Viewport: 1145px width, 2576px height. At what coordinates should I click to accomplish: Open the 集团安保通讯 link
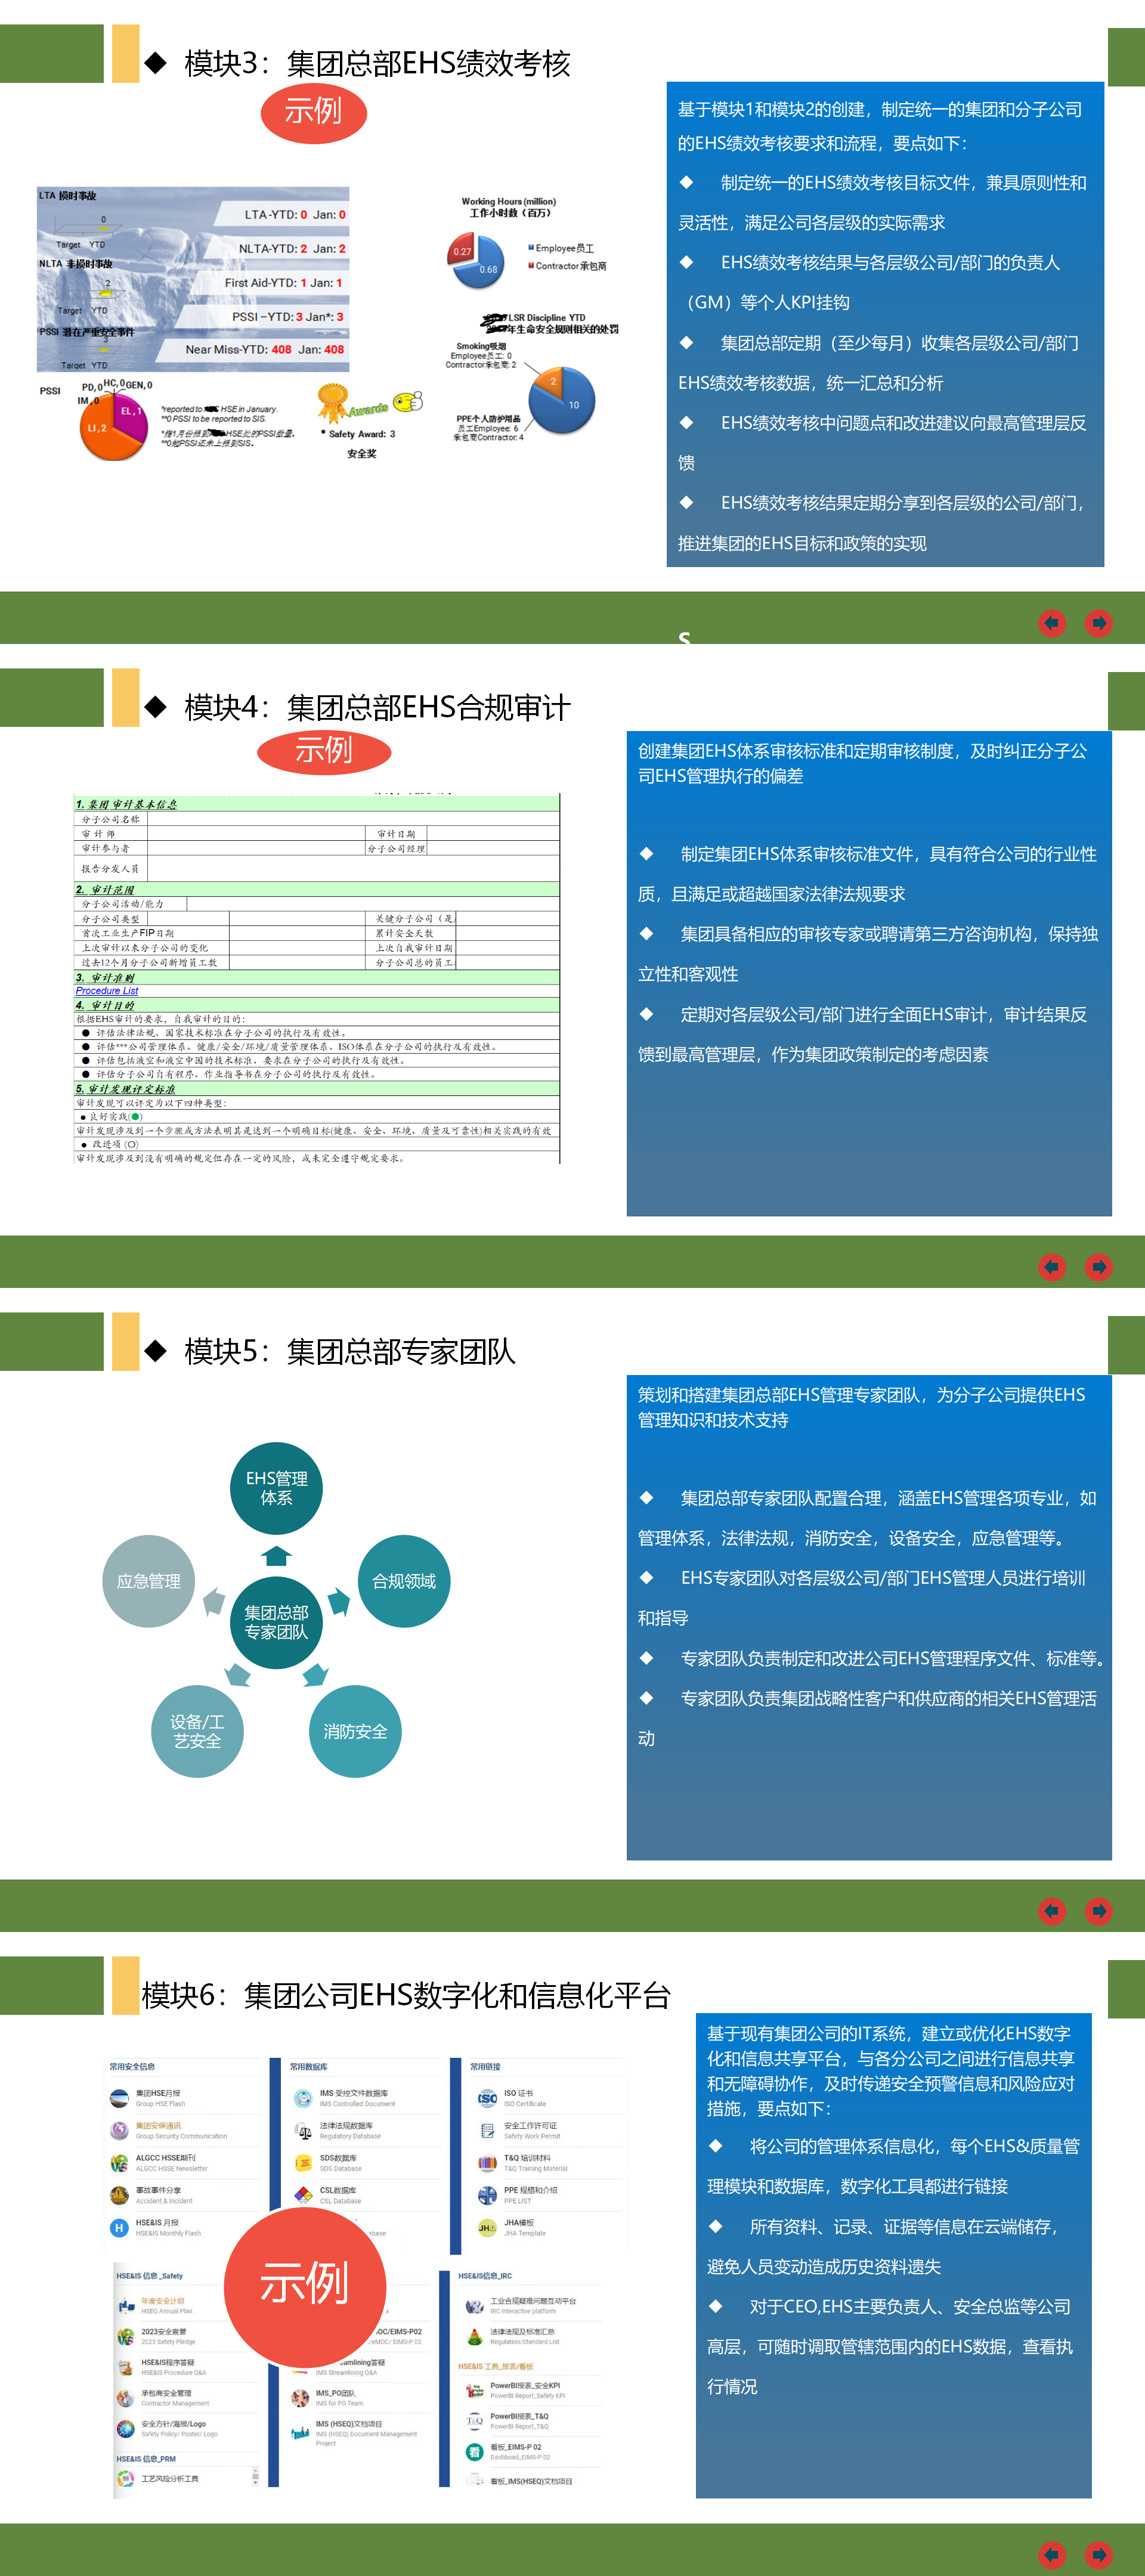[158, 2126]
